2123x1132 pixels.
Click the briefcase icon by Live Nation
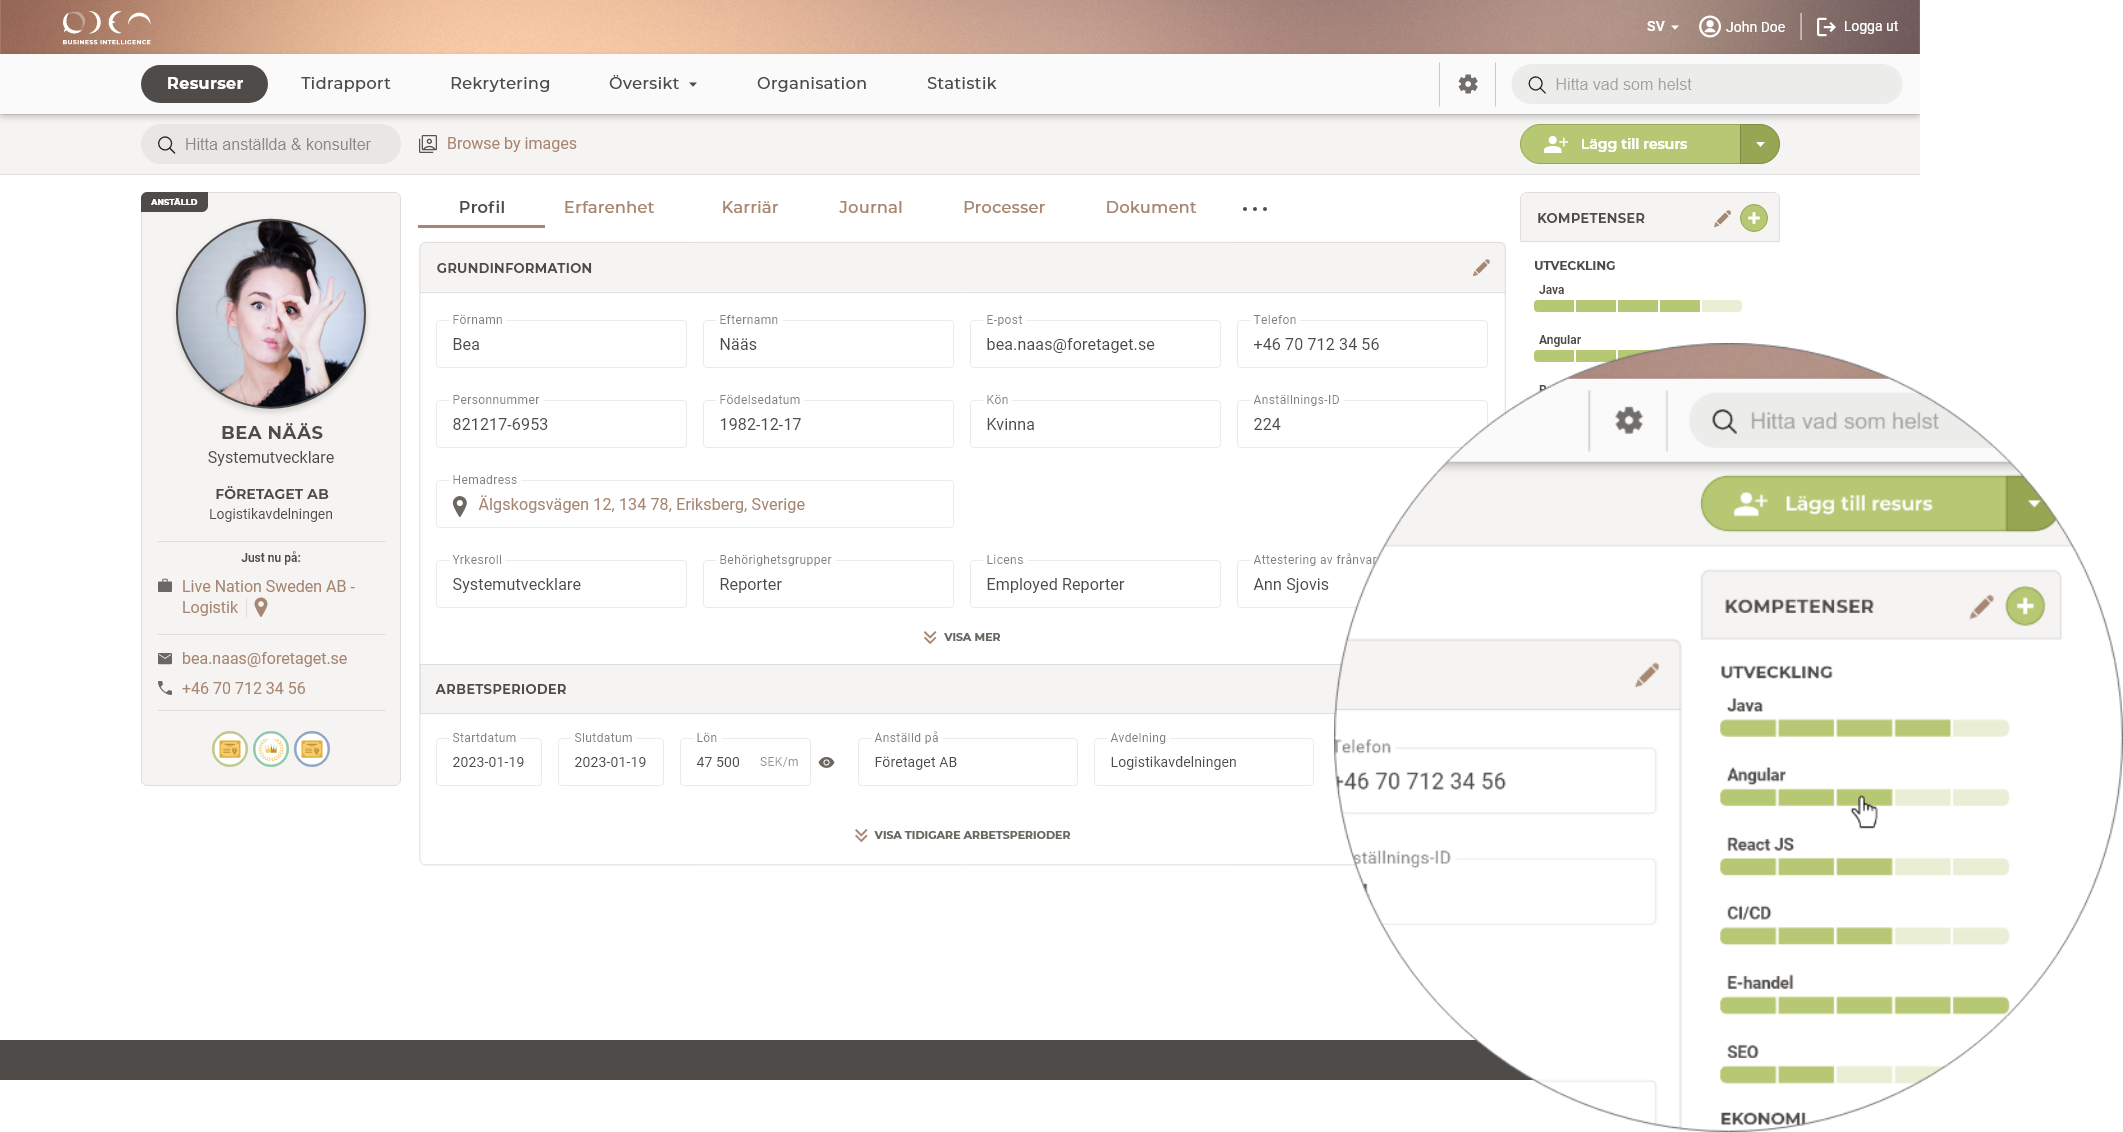pyautogui.click(x=165, y=586)
